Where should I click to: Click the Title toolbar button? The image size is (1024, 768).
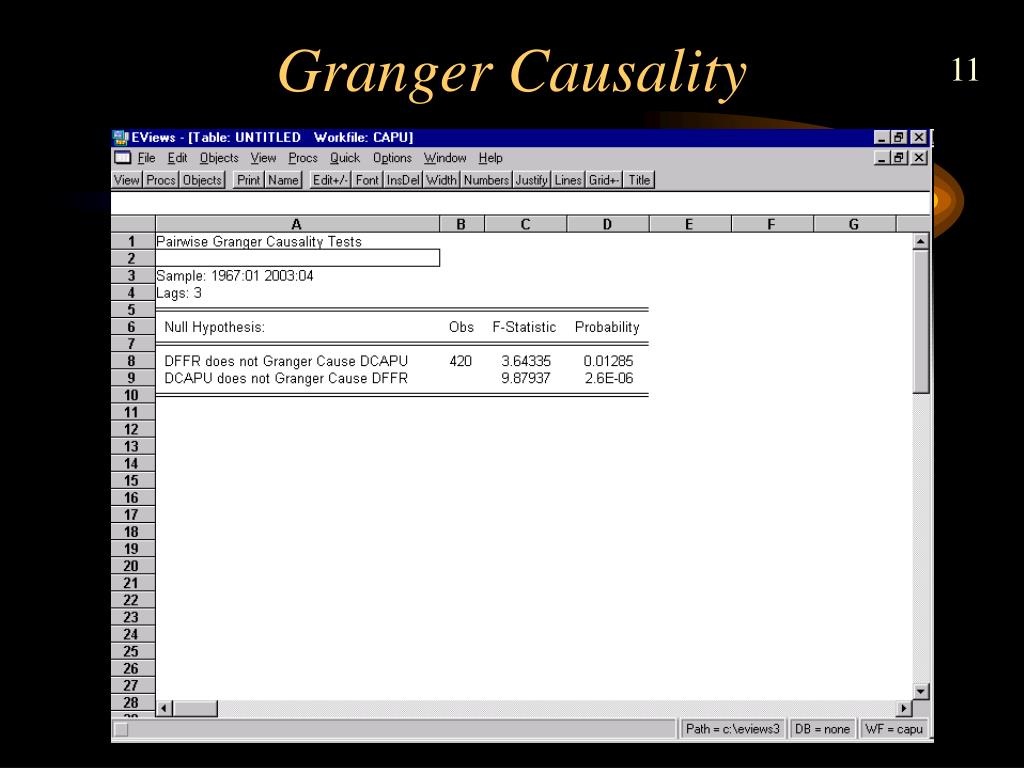click(x=639, y=180)
